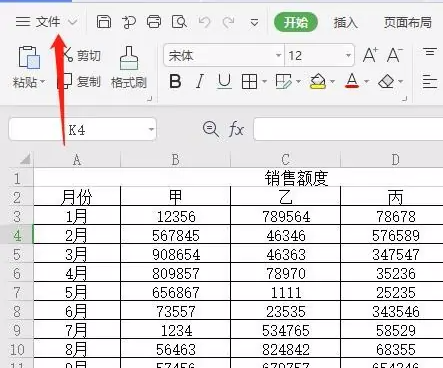Expand the 粘贴 dropdown arrow
443x368 pixels.
43,82
